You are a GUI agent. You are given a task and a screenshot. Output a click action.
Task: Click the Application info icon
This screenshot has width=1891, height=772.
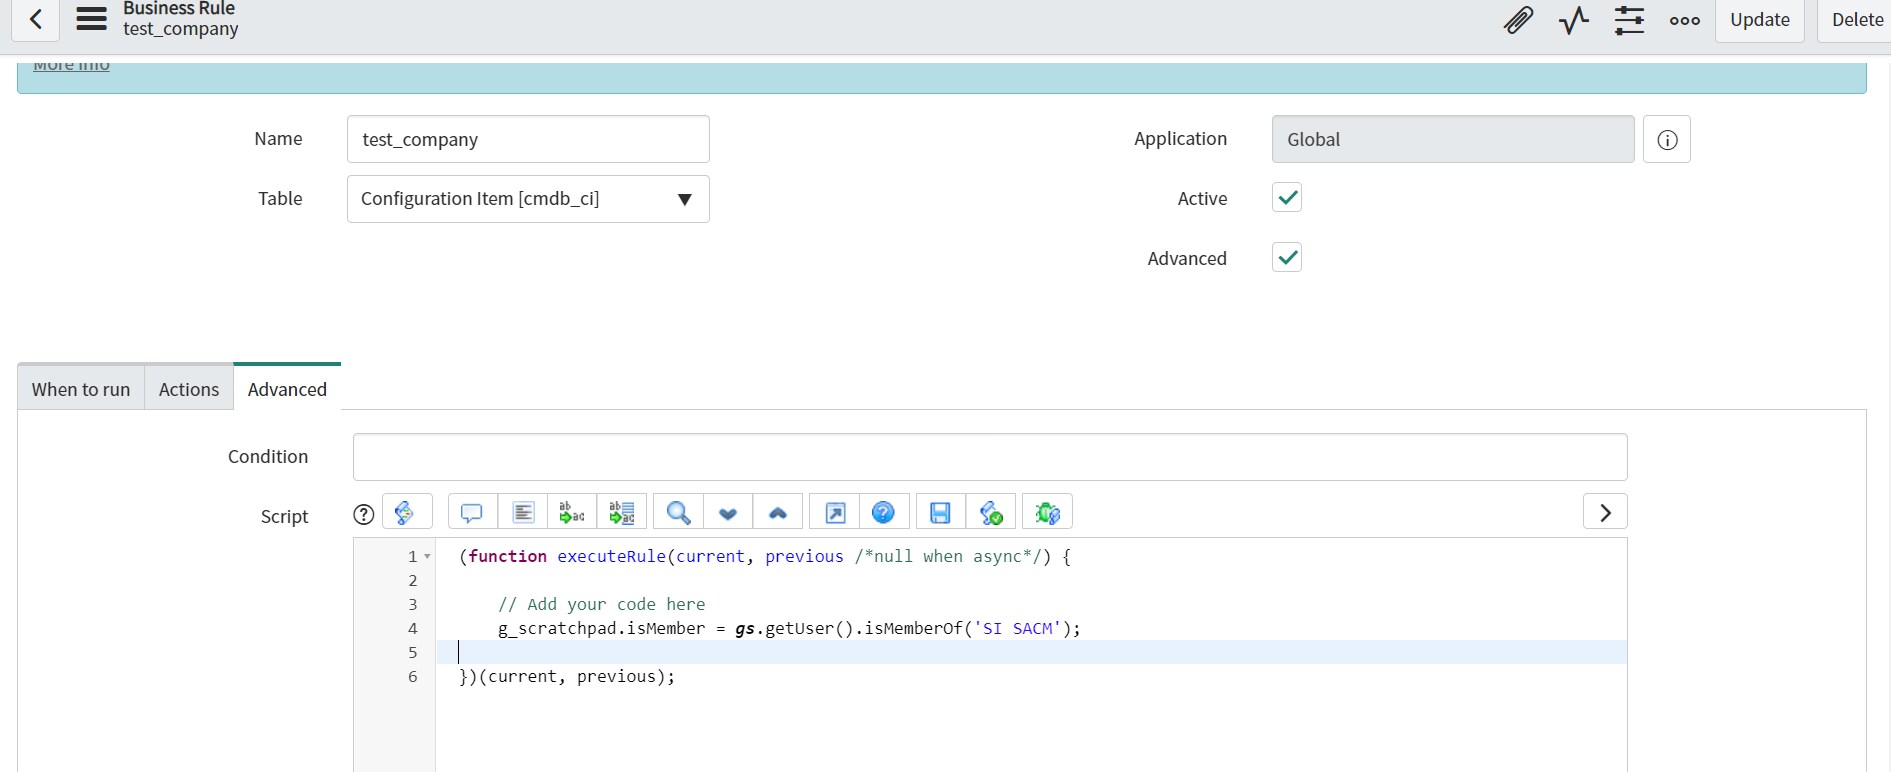point(1667,139)
